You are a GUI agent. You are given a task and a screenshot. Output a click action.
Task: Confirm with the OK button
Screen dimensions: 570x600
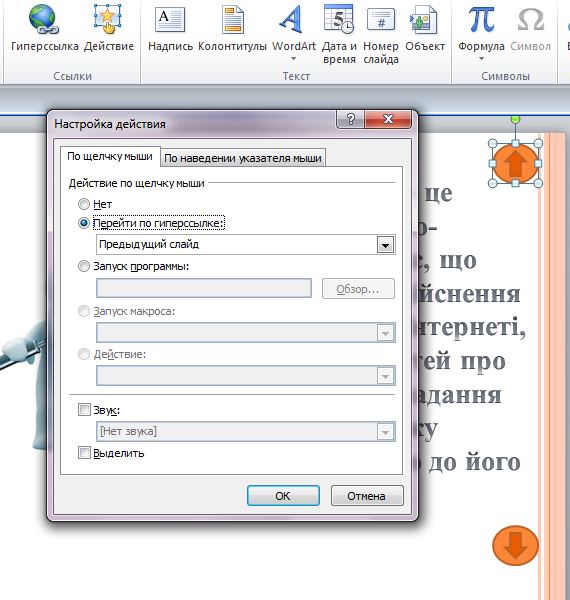click(283, 496)
